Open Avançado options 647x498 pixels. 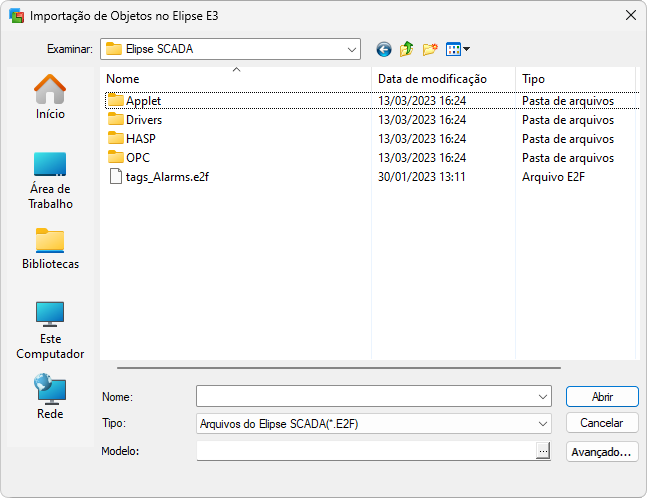(602, 452)
